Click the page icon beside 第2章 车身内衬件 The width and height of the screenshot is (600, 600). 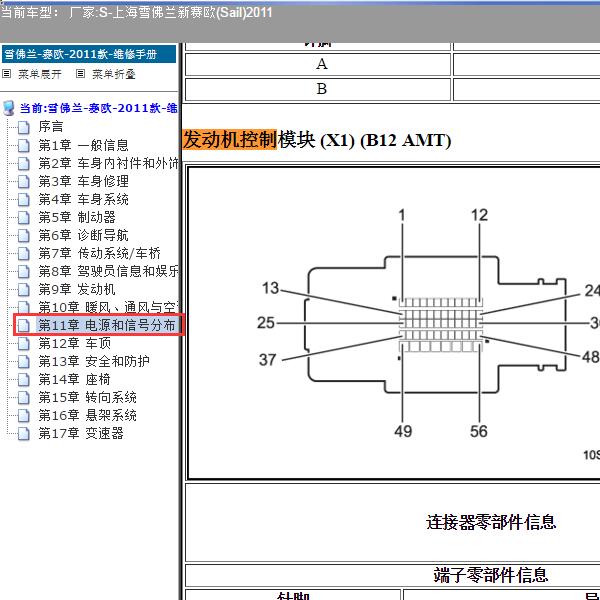[x=24, y=163]
